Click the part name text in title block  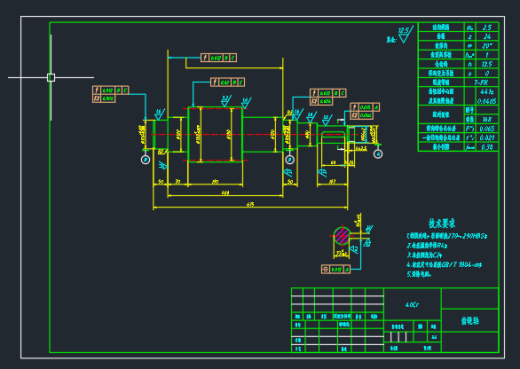click(470, 321)
